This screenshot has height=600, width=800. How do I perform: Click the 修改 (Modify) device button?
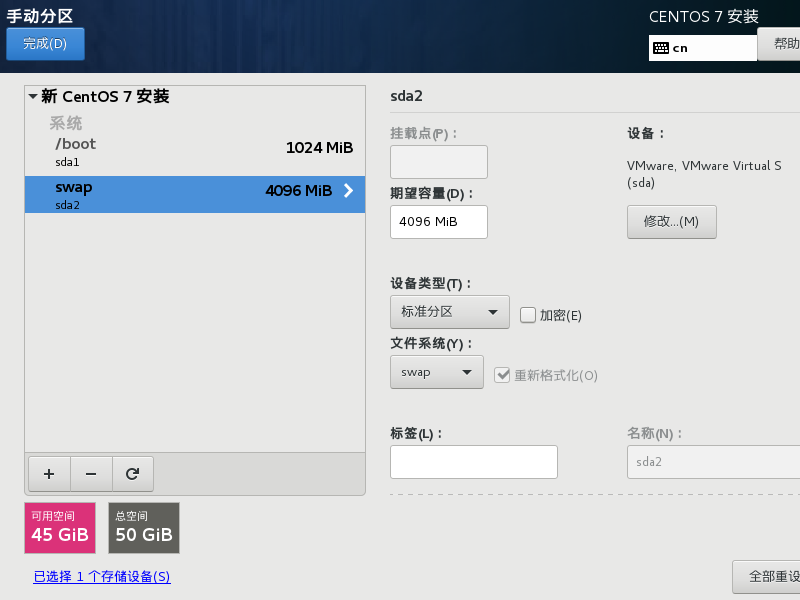coord(671,221)
